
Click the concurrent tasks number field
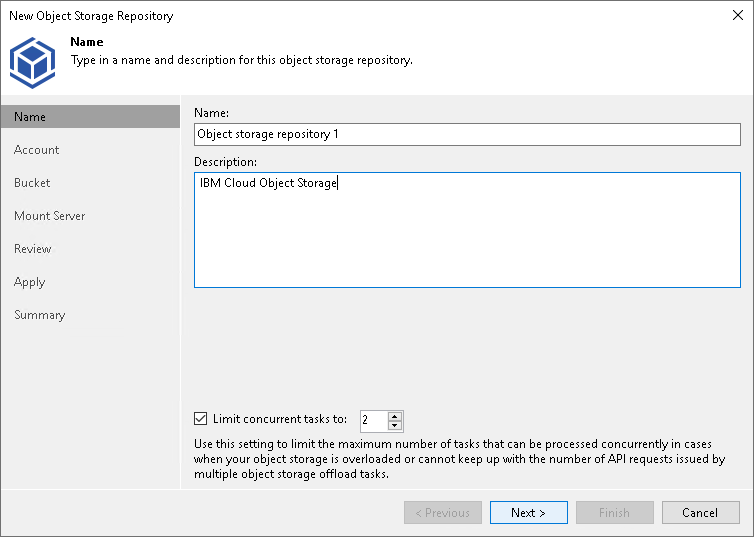click(374, 421)
